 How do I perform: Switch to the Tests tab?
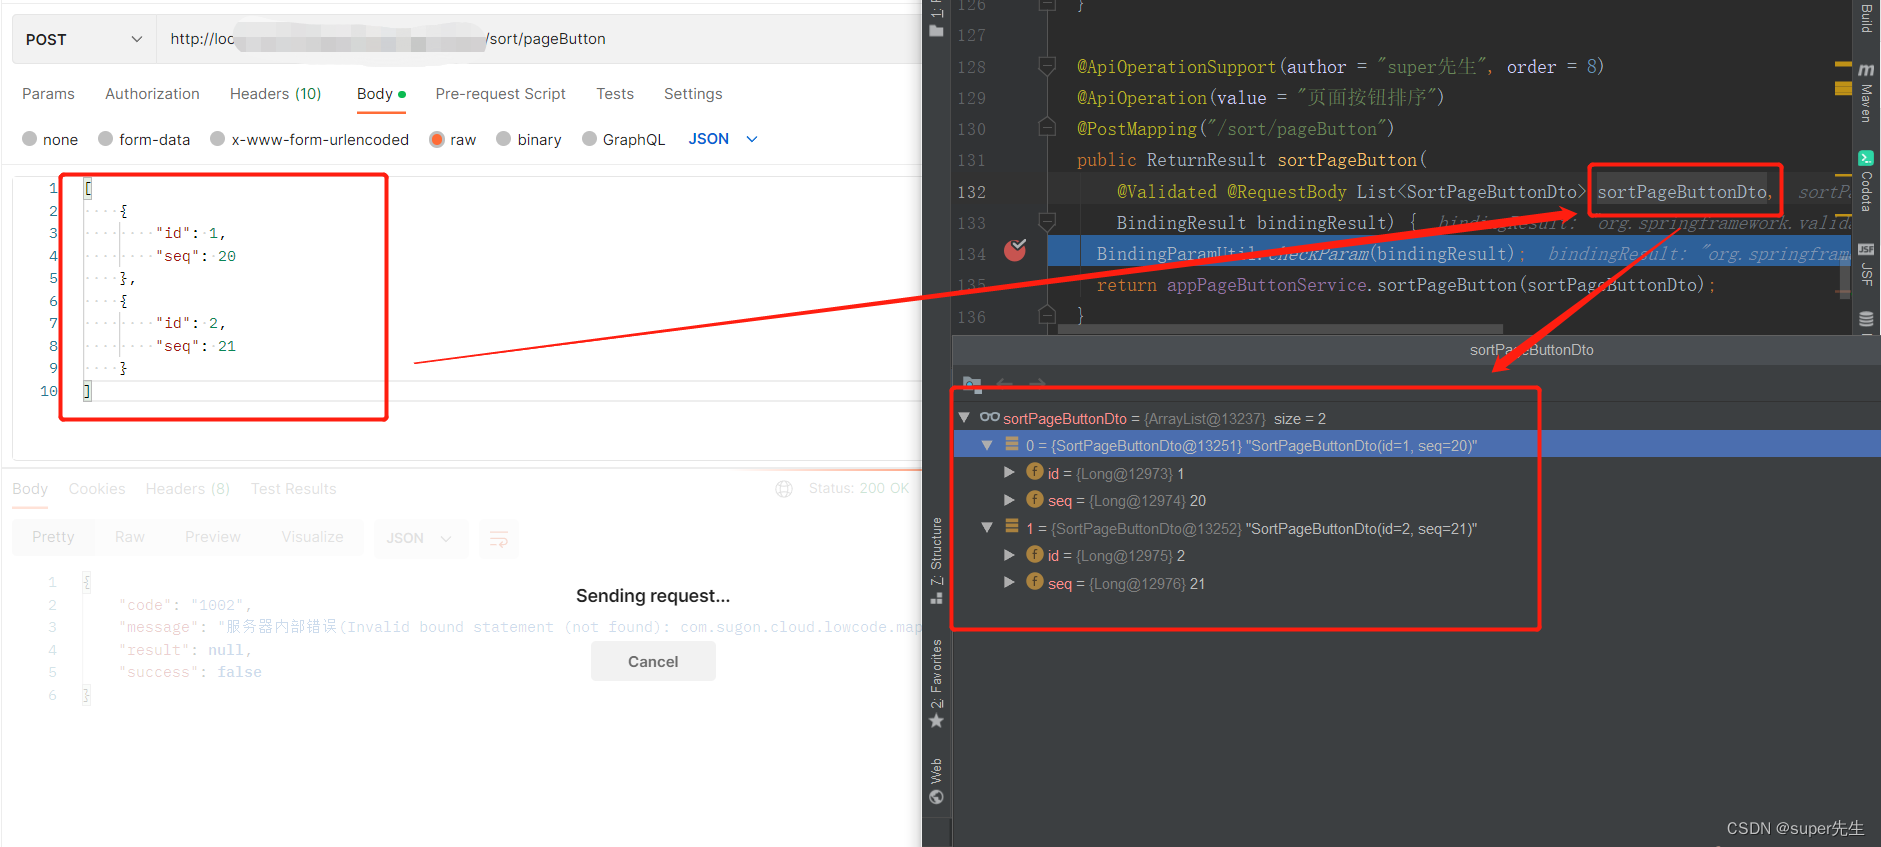[615, 94]
